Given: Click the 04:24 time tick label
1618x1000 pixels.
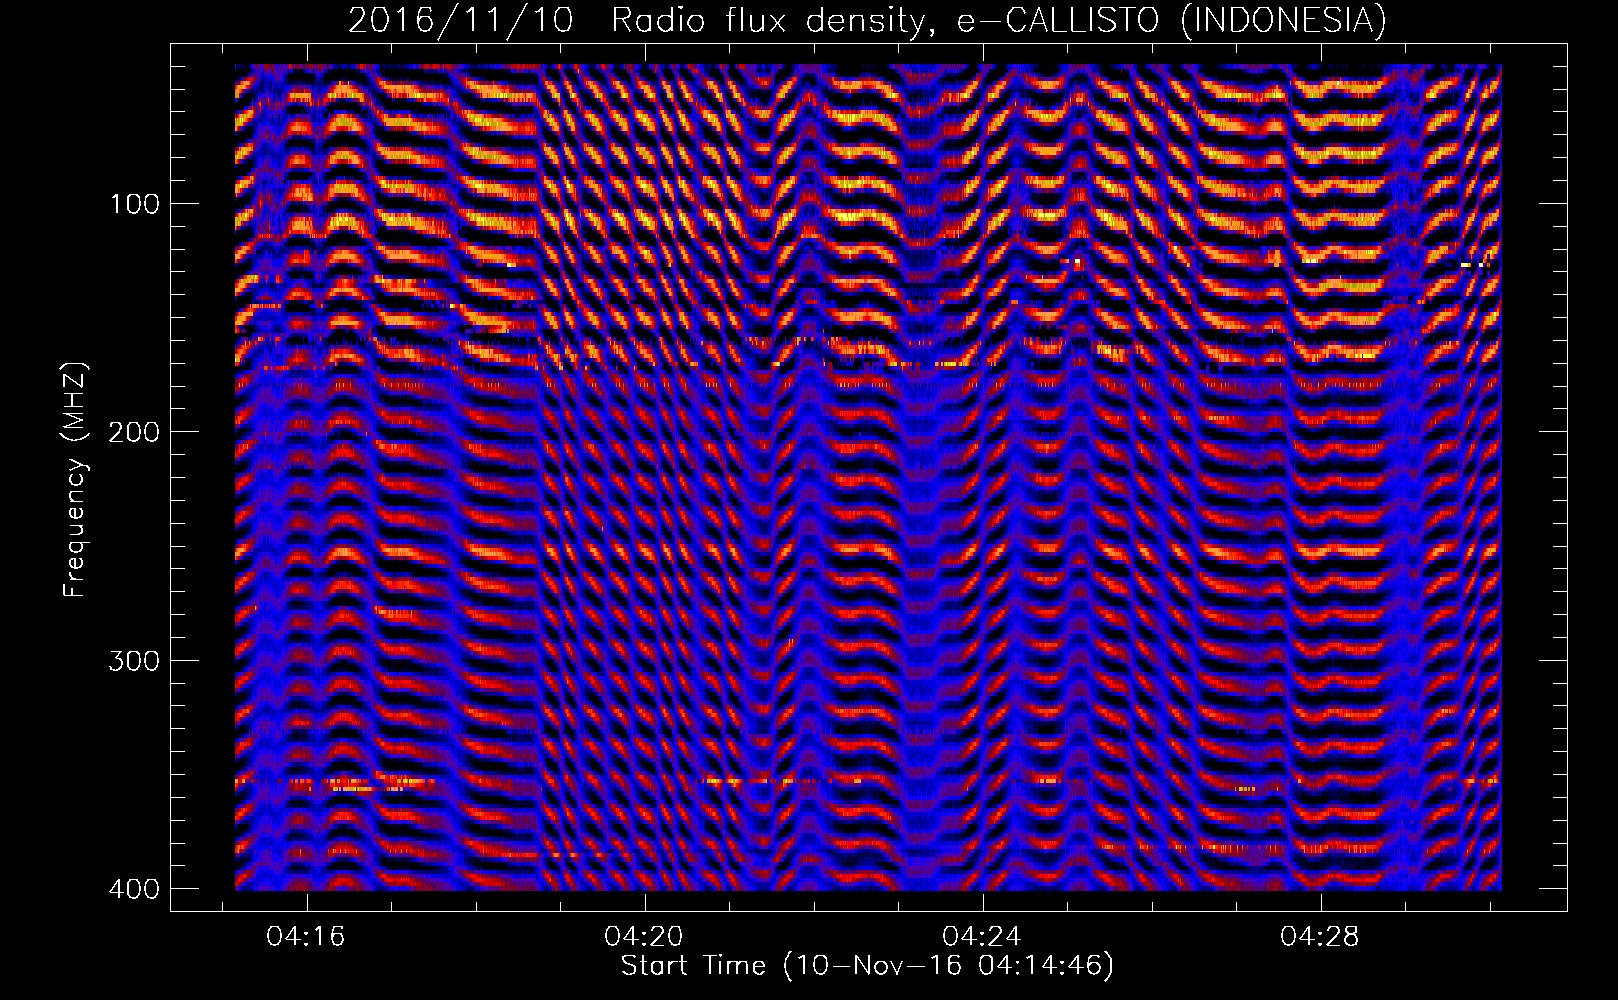Looking at the screenshot, I should [x=982, y=937].
